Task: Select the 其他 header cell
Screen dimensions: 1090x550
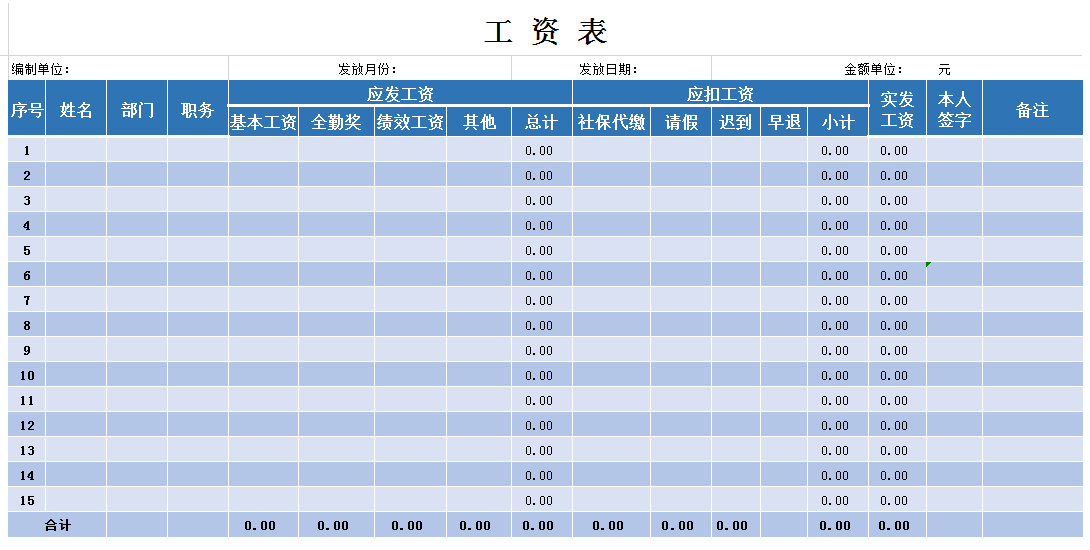Action: (479, 122)
